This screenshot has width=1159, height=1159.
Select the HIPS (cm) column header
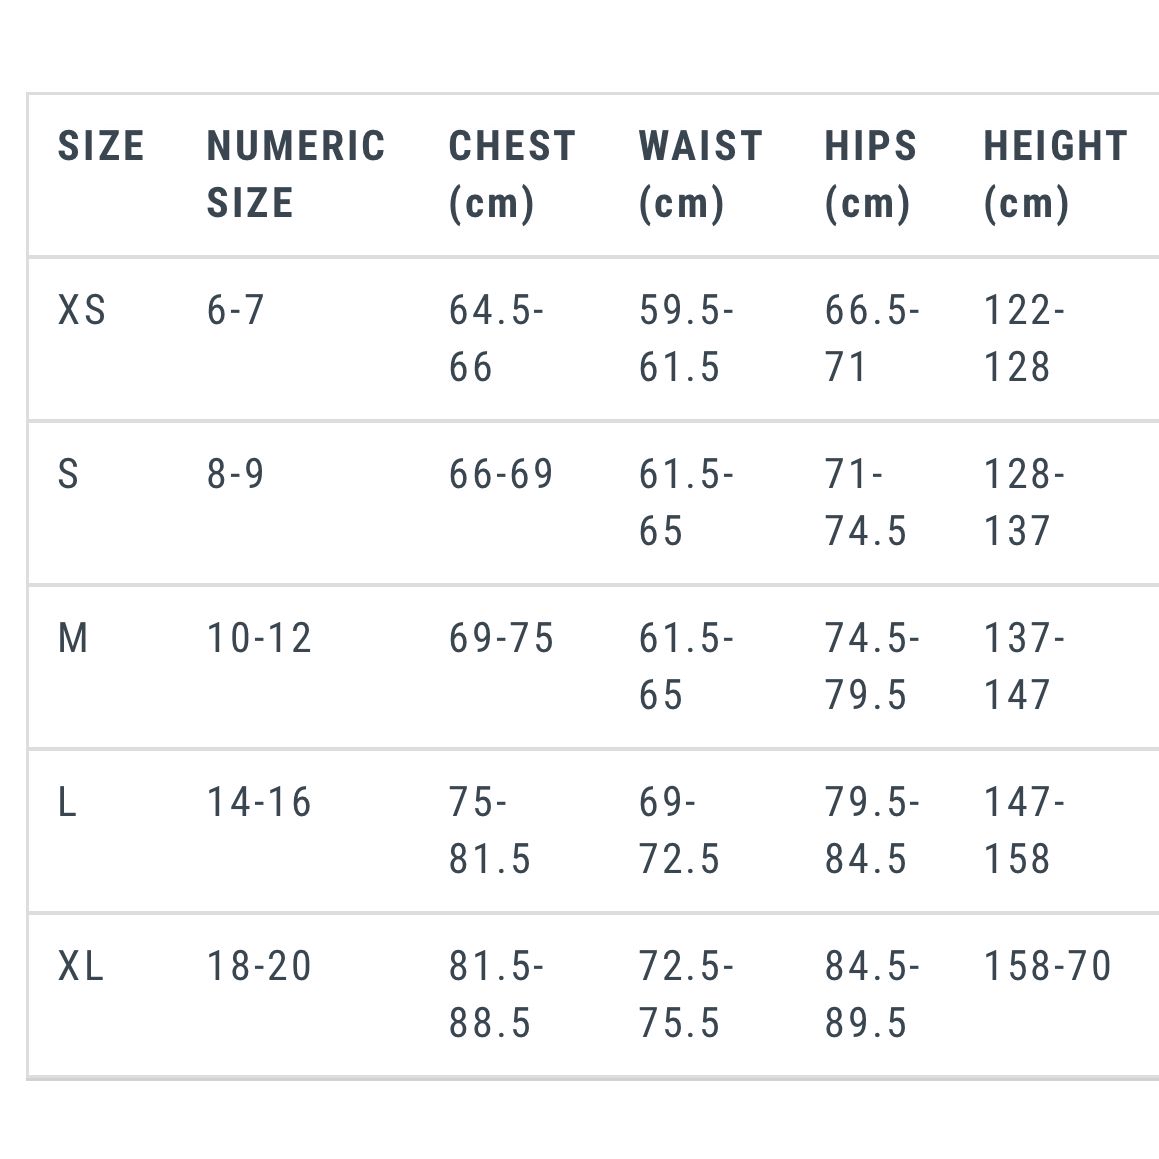pos(871,174)
